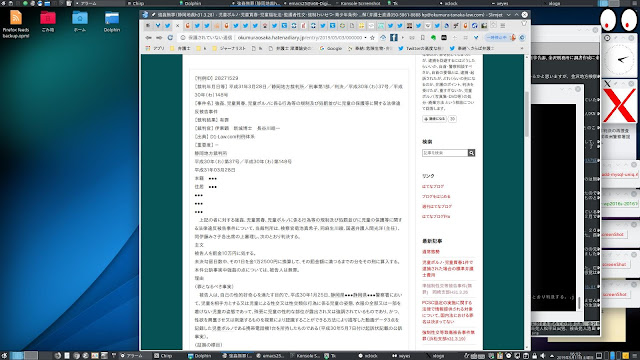Click the green Evernote extension icon
The width and height of the screenshot is (640, 360).
pyautogui.click(x=433, y=38)
